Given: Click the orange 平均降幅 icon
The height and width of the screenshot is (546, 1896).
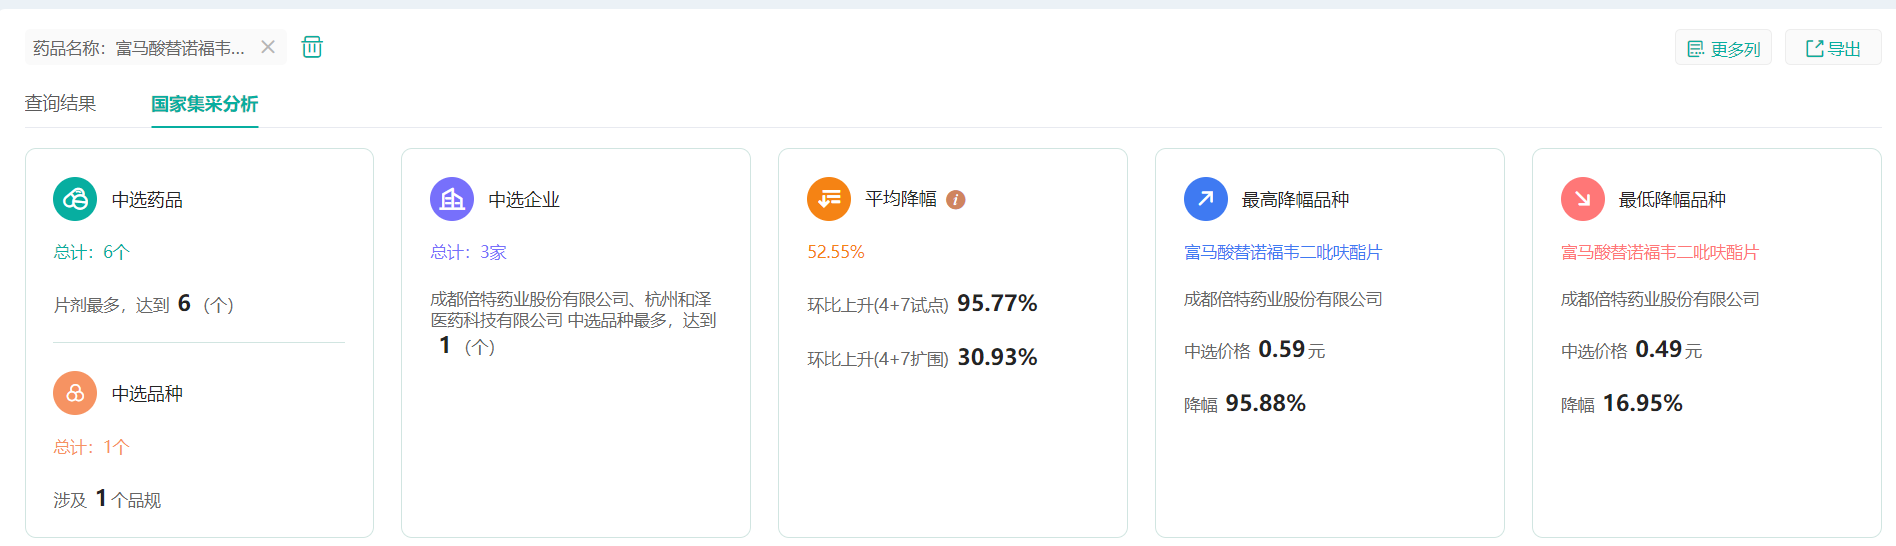Looking at the screenshot, I should [829, 199].
